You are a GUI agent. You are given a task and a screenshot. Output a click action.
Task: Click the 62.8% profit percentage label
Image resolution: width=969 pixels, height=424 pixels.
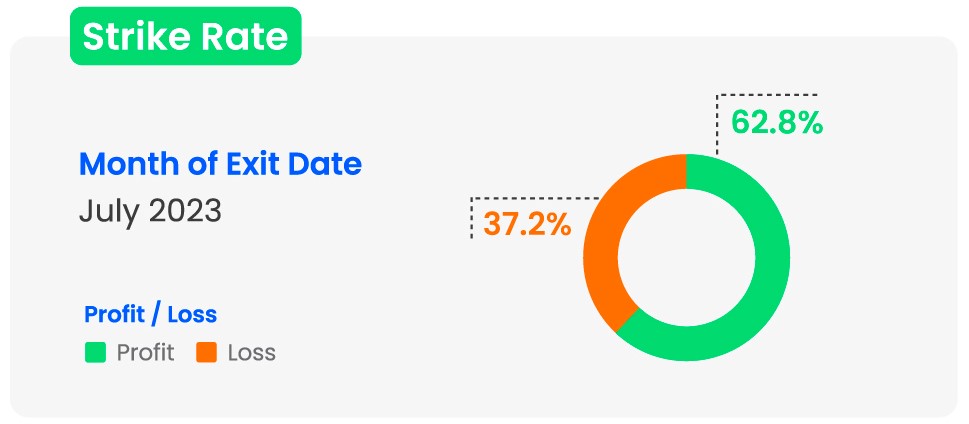coord(777,122)
